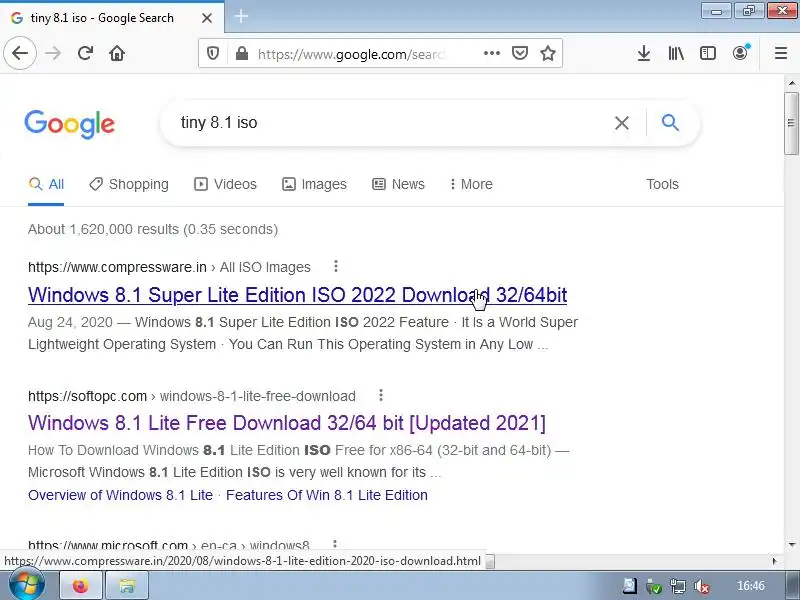This screenshot has height=600, width=800.
Task: Save page to Pocket
Action: [x=520, y=53]
